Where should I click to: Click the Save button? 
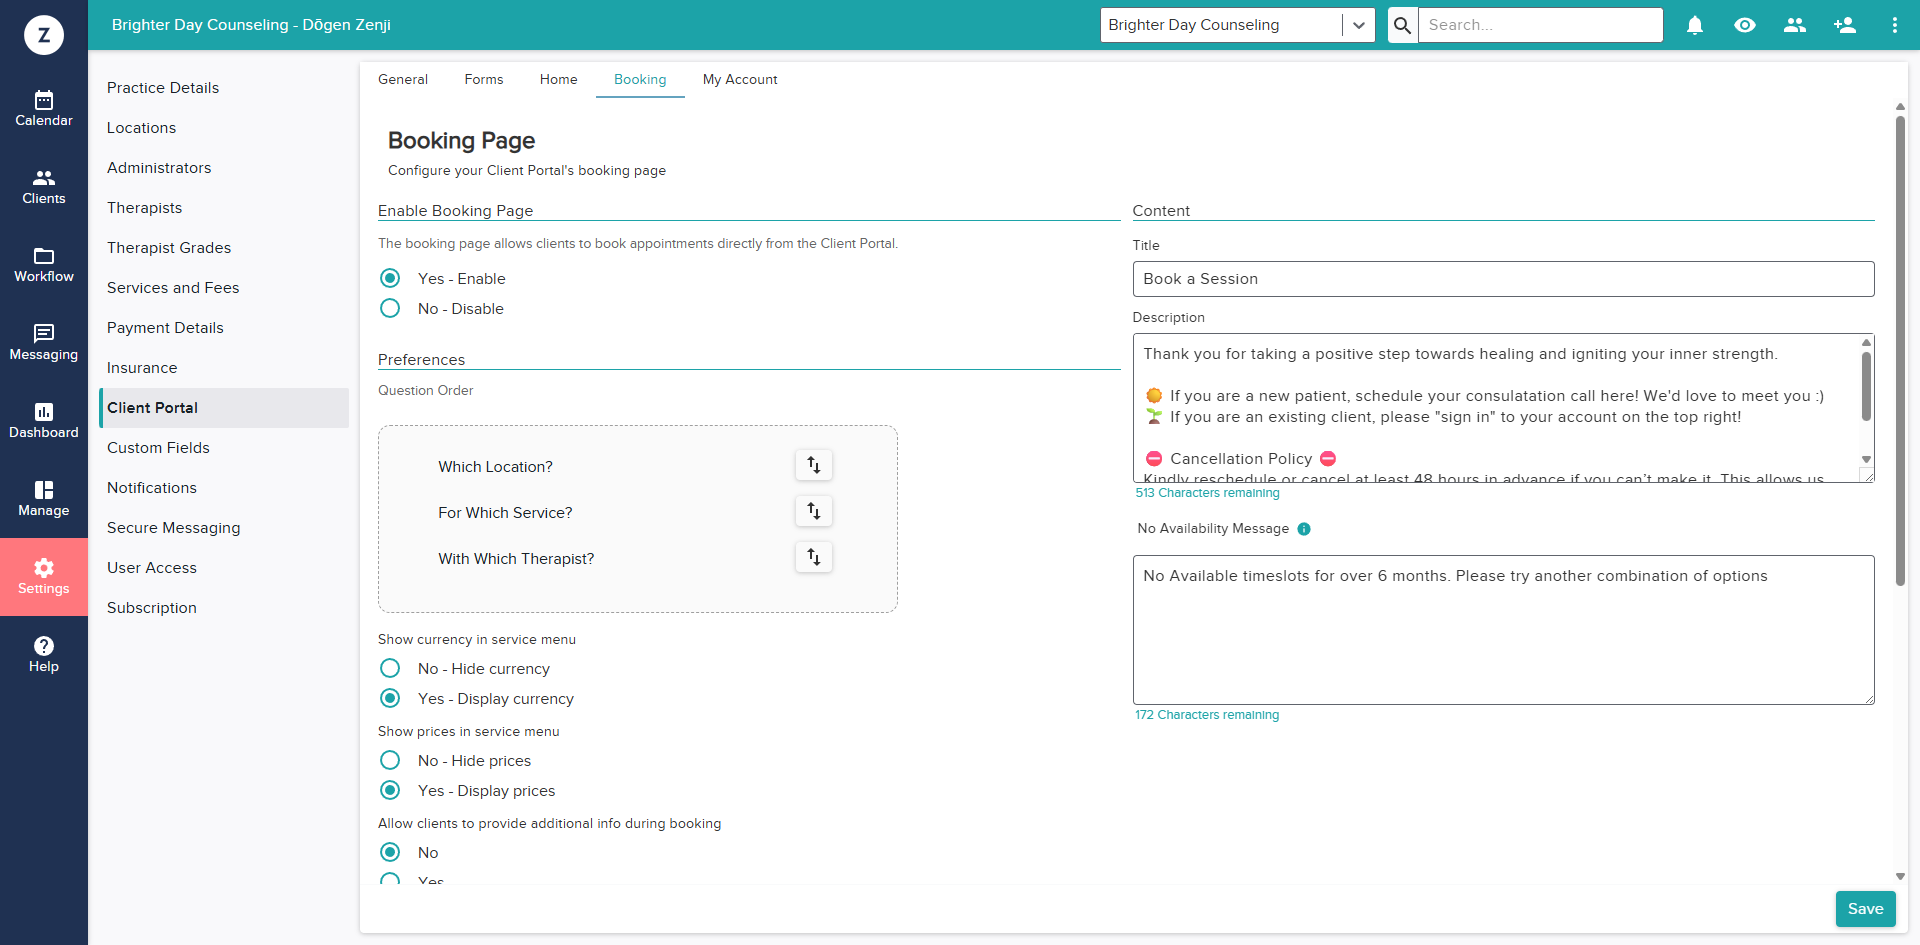[x=1865, y=909]
